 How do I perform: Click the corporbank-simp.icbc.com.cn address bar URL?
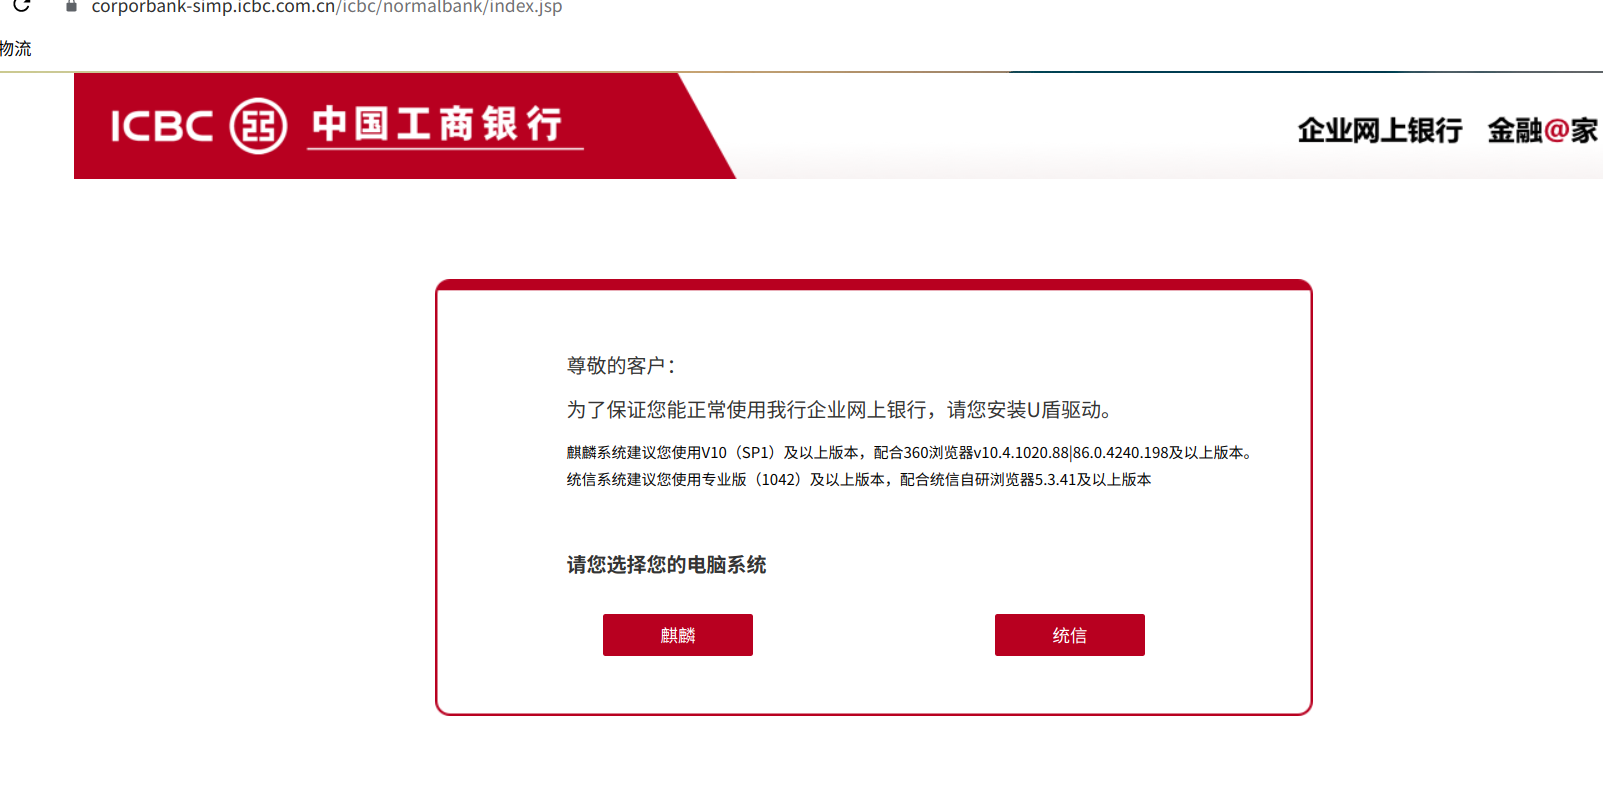[x=327, y=7]
